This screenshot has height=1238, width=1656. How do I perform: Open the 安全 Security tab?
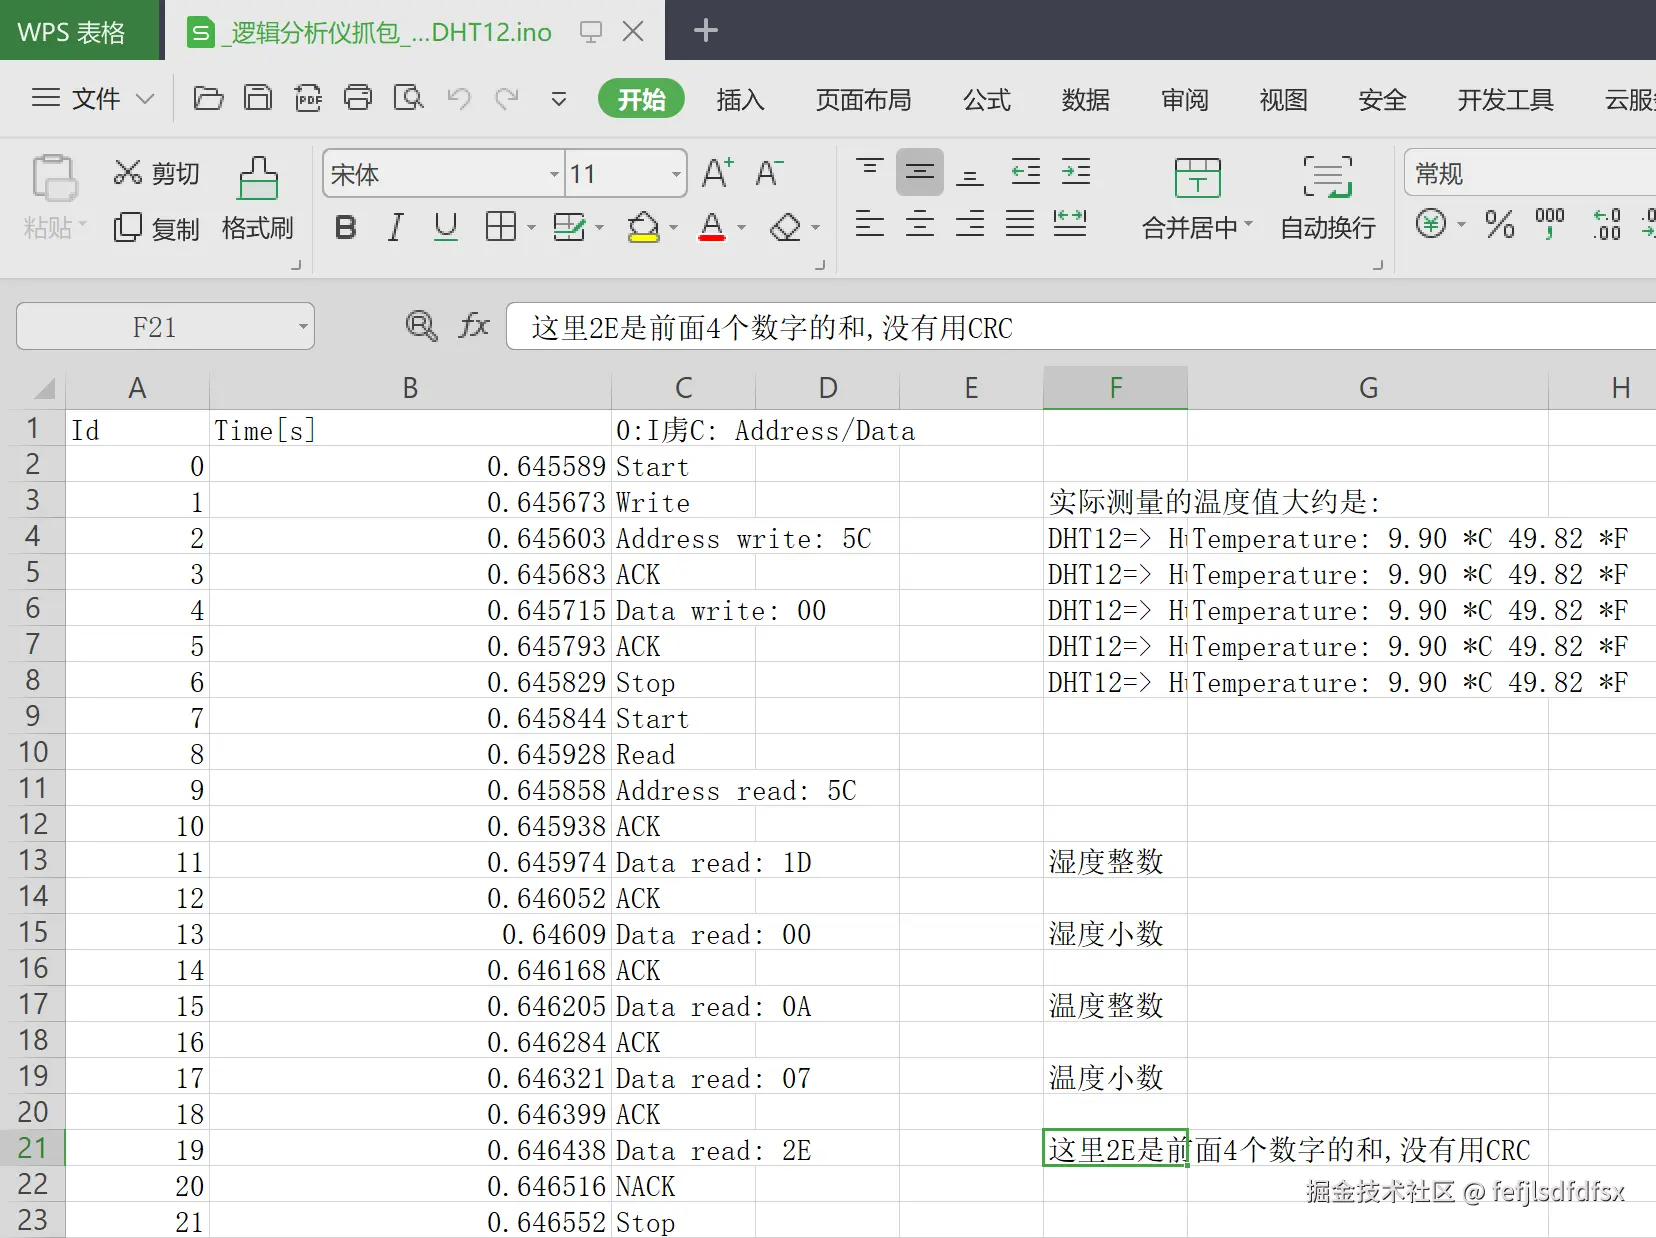point(1383,99)
